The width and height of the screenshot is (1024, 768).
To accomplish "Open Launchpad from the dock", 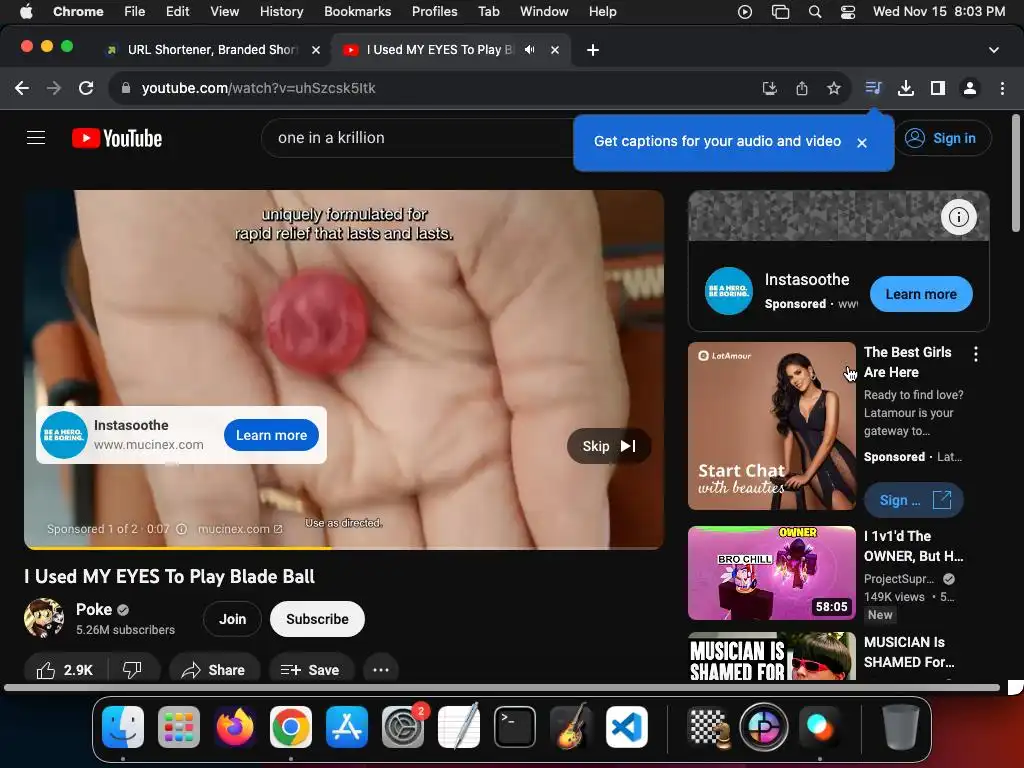I will 179,727.
